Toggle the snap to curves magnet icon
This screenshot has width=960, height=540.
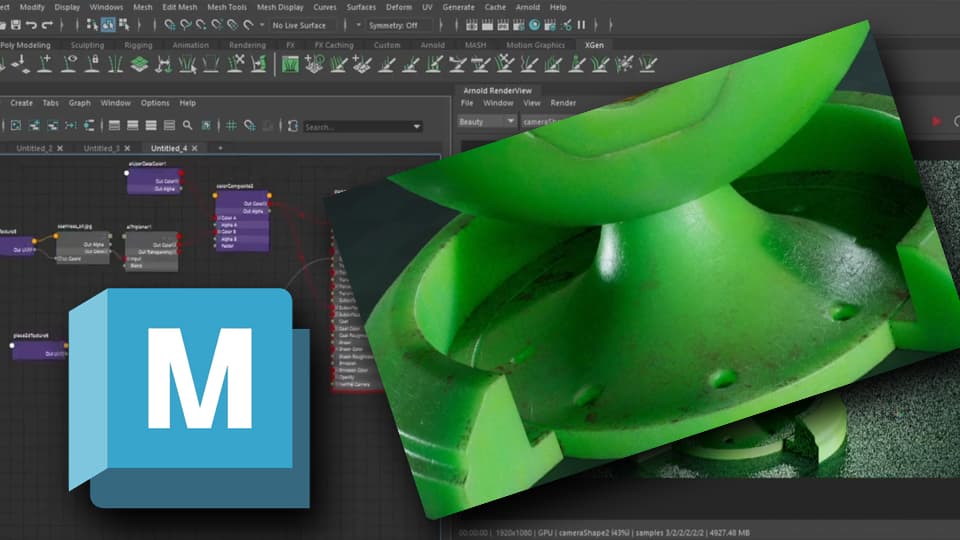[186, 25]
